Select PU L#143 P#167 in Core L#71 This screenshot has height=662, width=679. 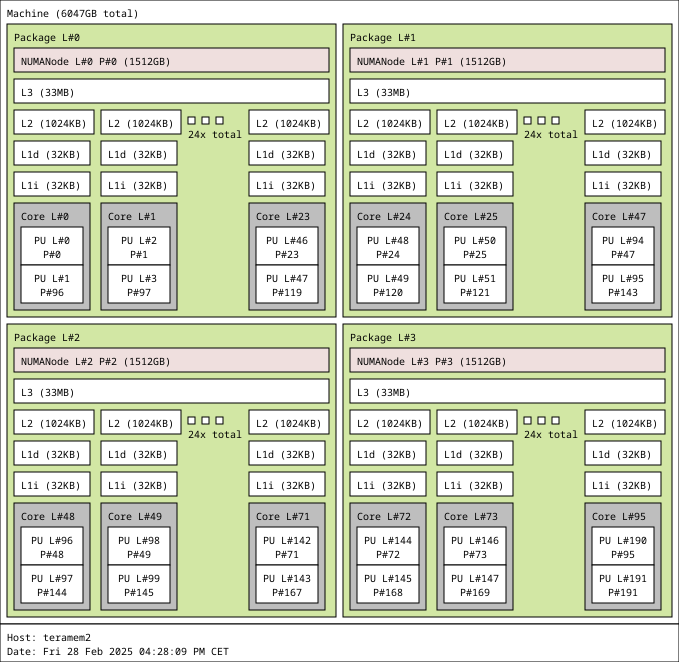coord(287,585)
